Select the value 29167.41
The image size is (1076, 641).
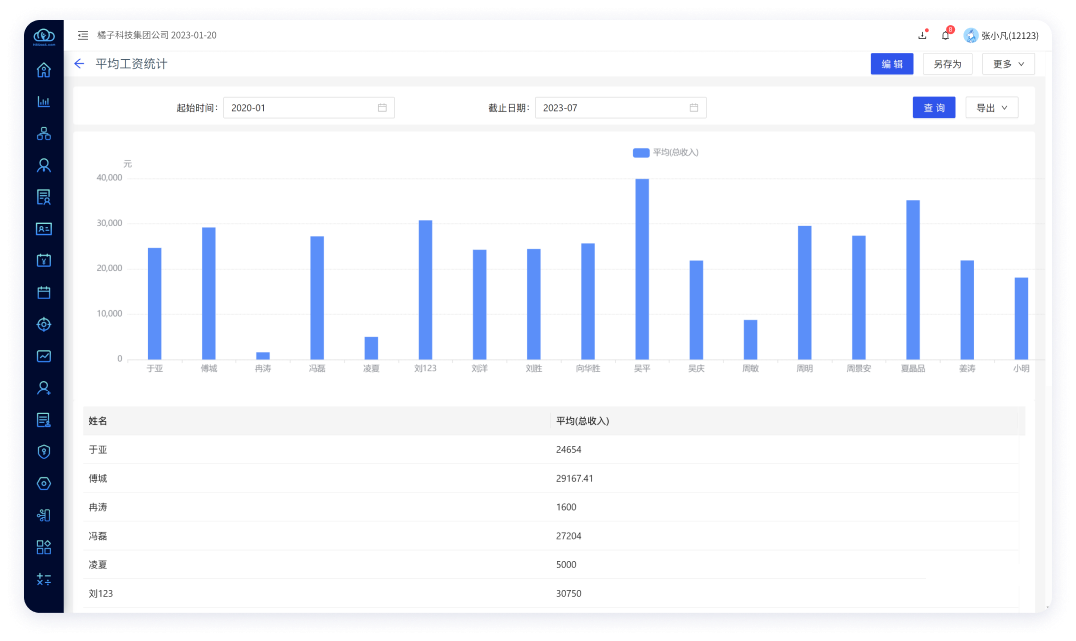point(574,478)
